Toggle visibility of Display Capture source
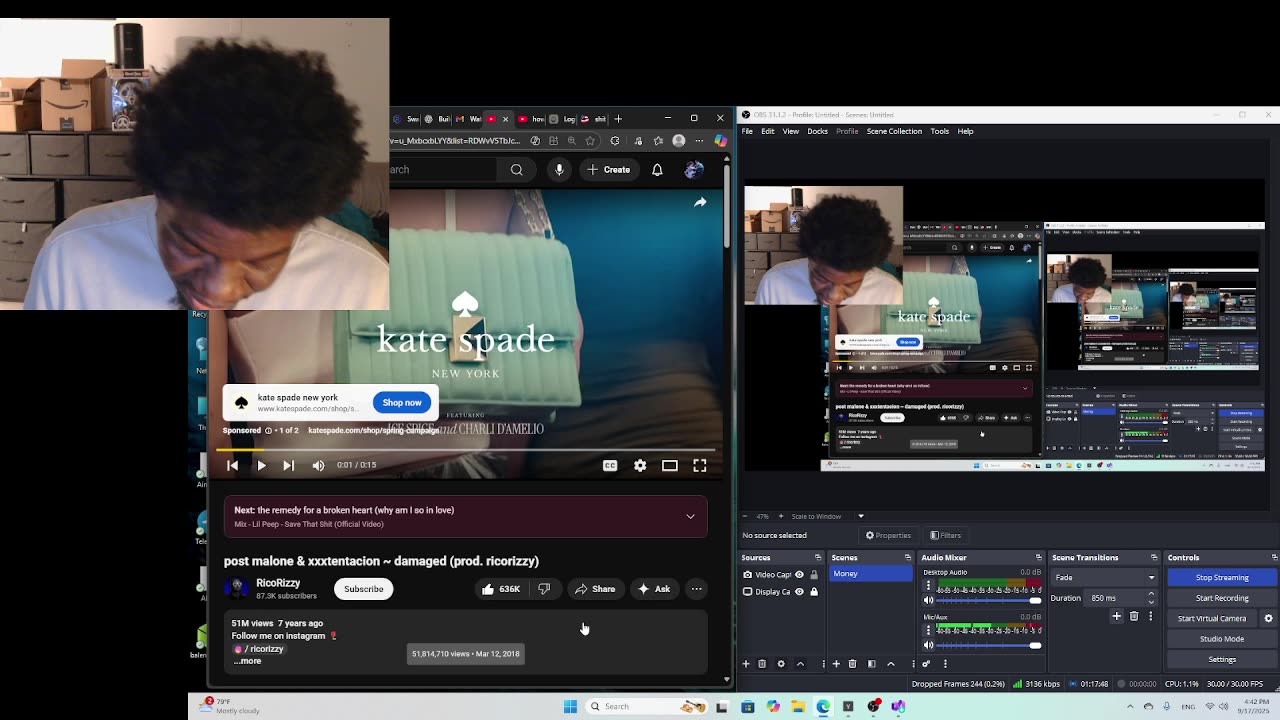The width and height of the screenshot is (1280, 720). coord(799,592)
